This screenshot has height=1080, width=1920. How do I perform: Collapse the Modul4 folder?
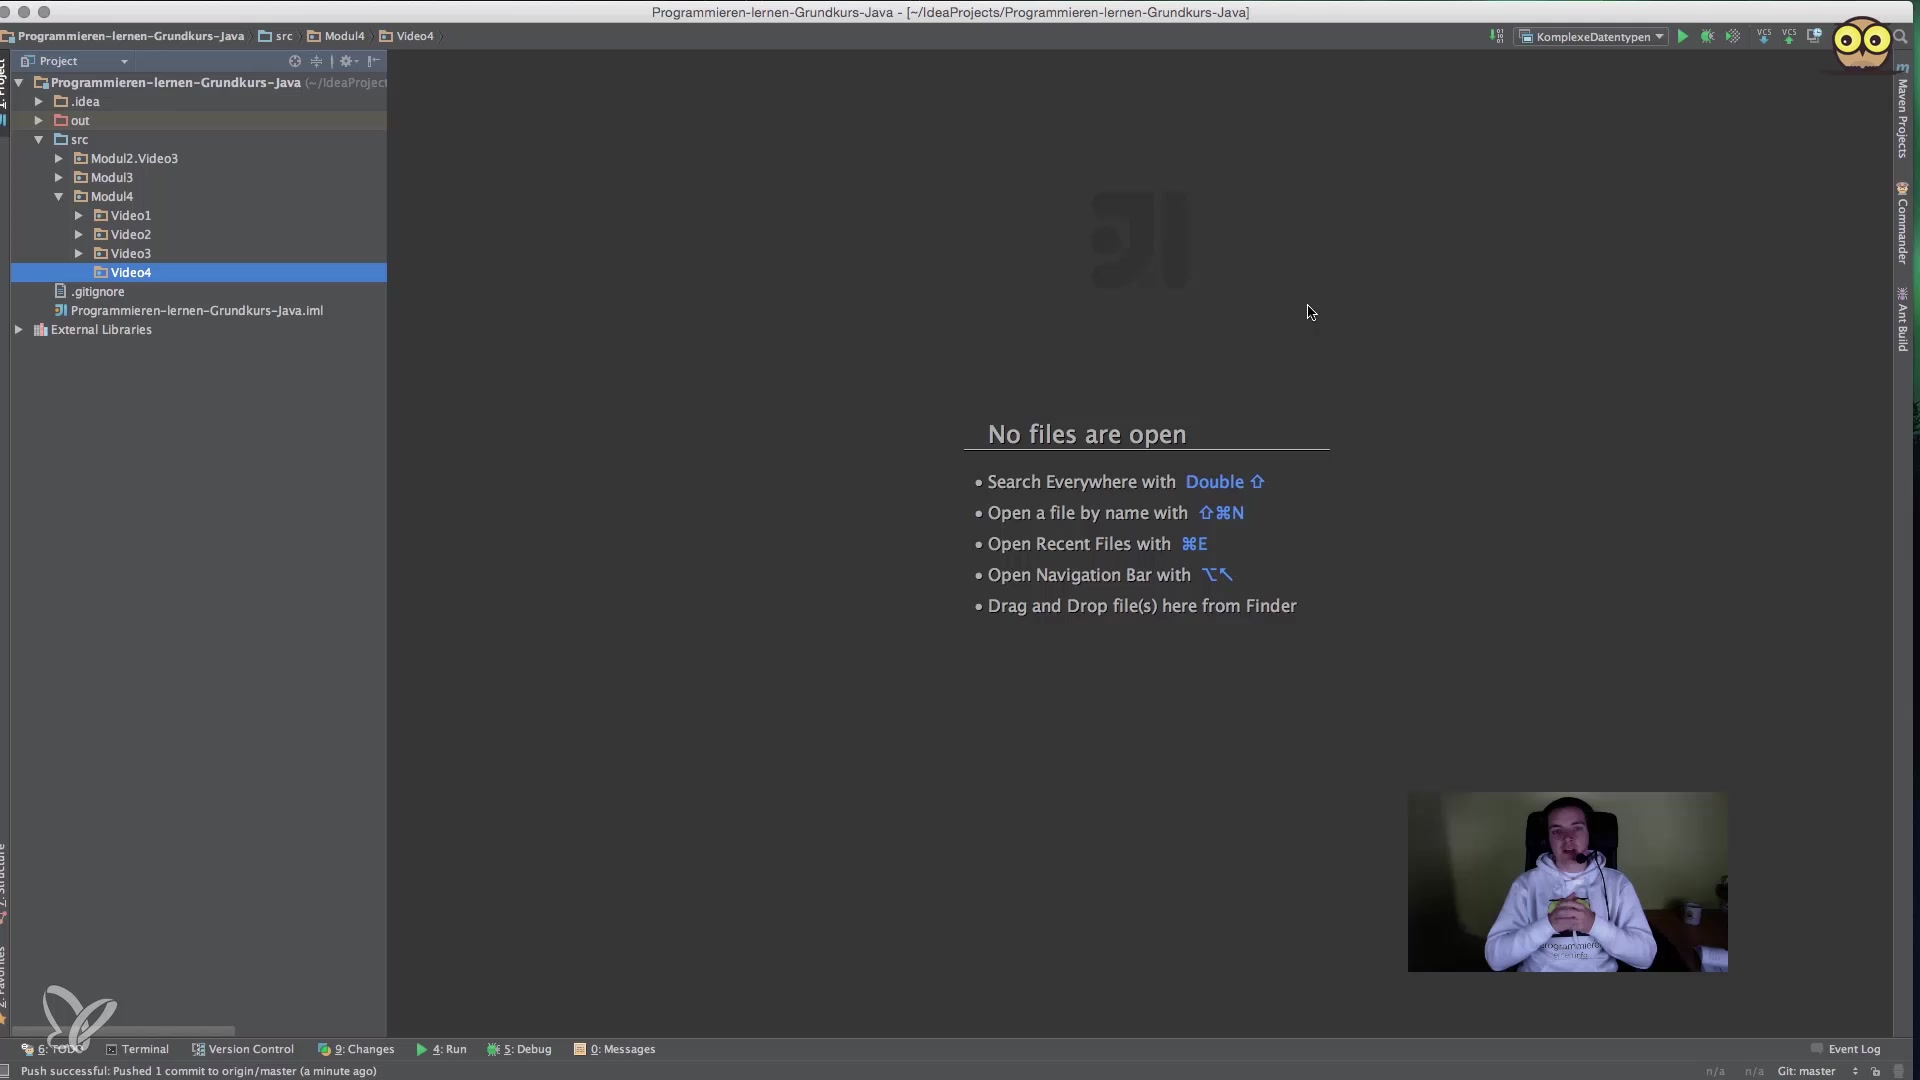[x=59, y=197]
